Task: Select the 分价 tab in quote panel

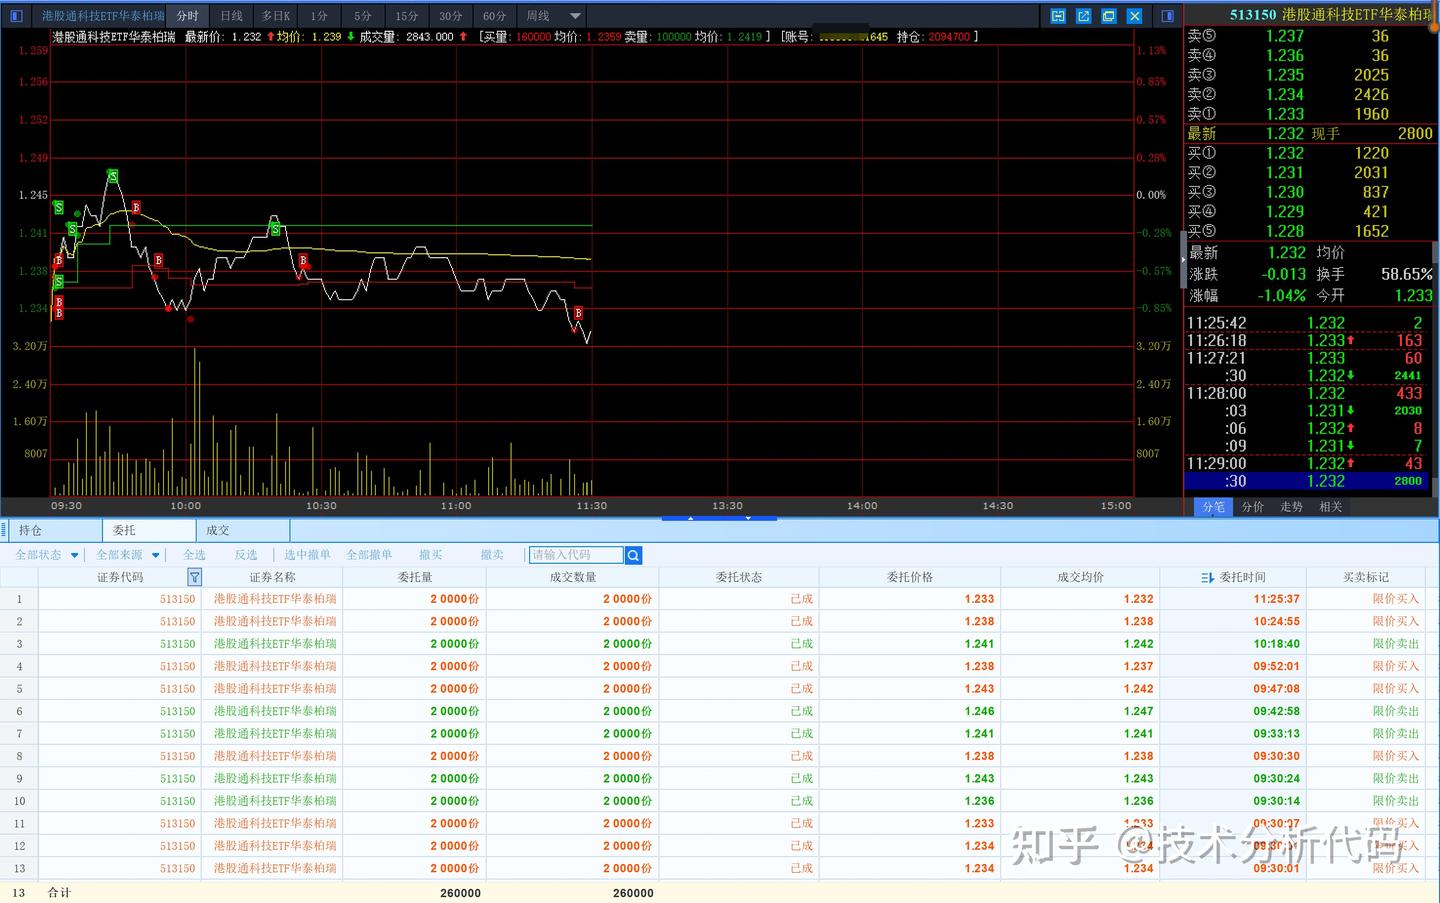Action: [1253, 507]
